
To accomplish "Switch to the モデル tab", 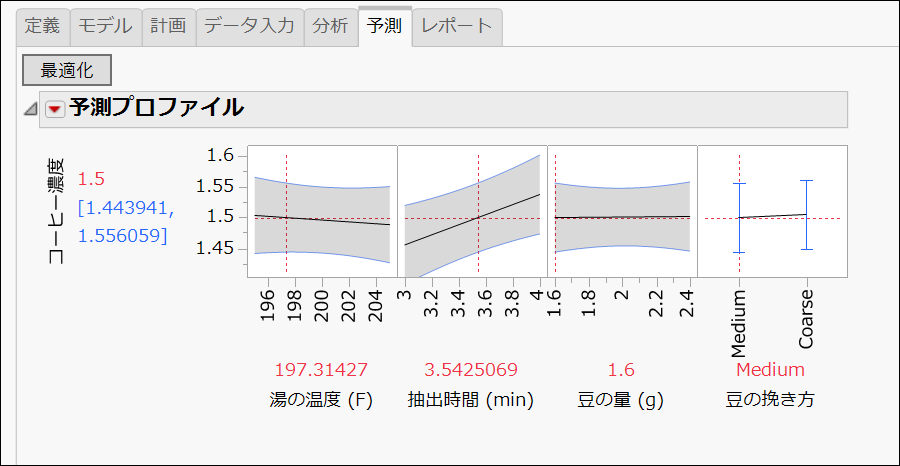I will (x=106, y=27).
